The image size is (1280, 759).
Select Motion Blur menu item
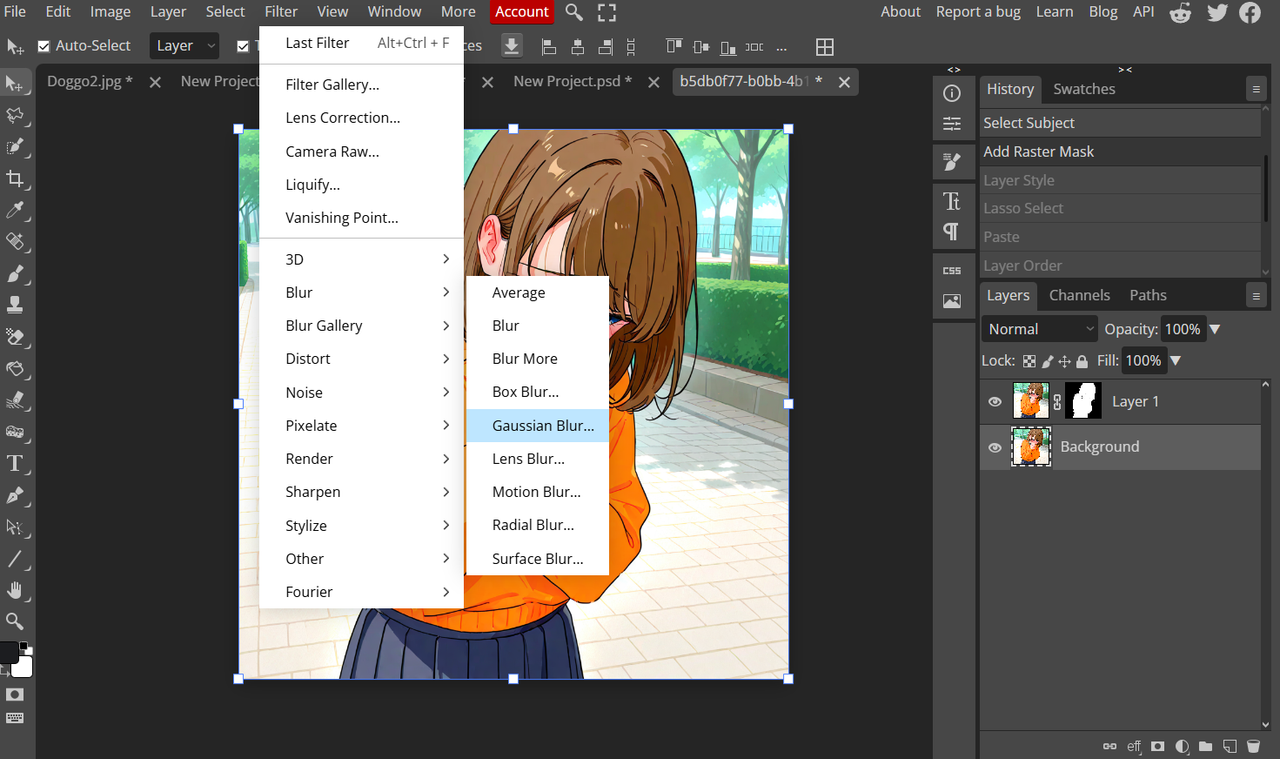537,492
